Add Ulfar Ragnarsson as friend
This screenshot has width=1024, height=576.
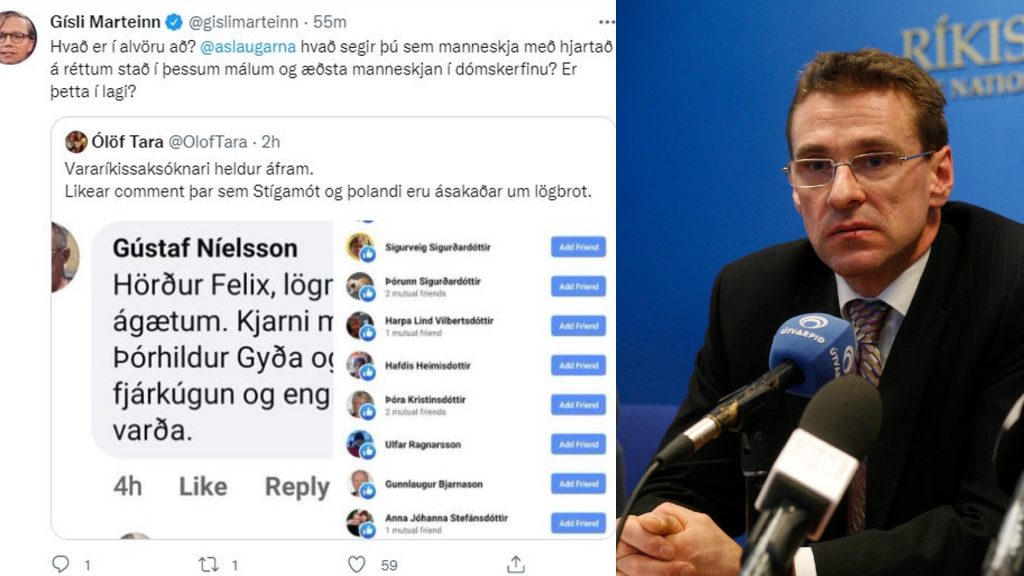[578, 445]
